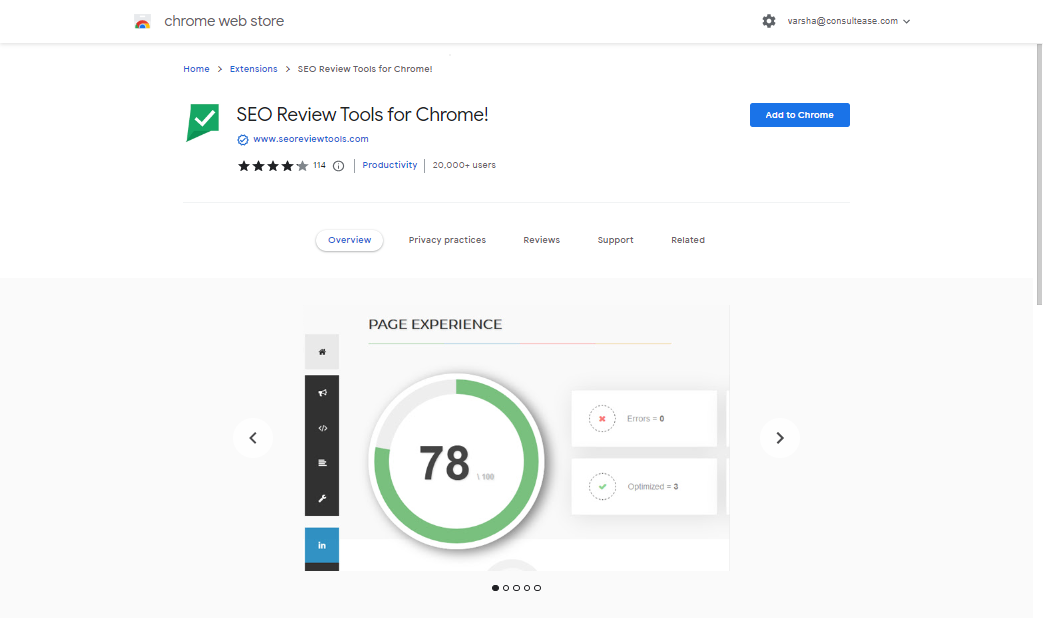Open the Support tab
This screenshot has height=640, width=1043.
[615, 240]
